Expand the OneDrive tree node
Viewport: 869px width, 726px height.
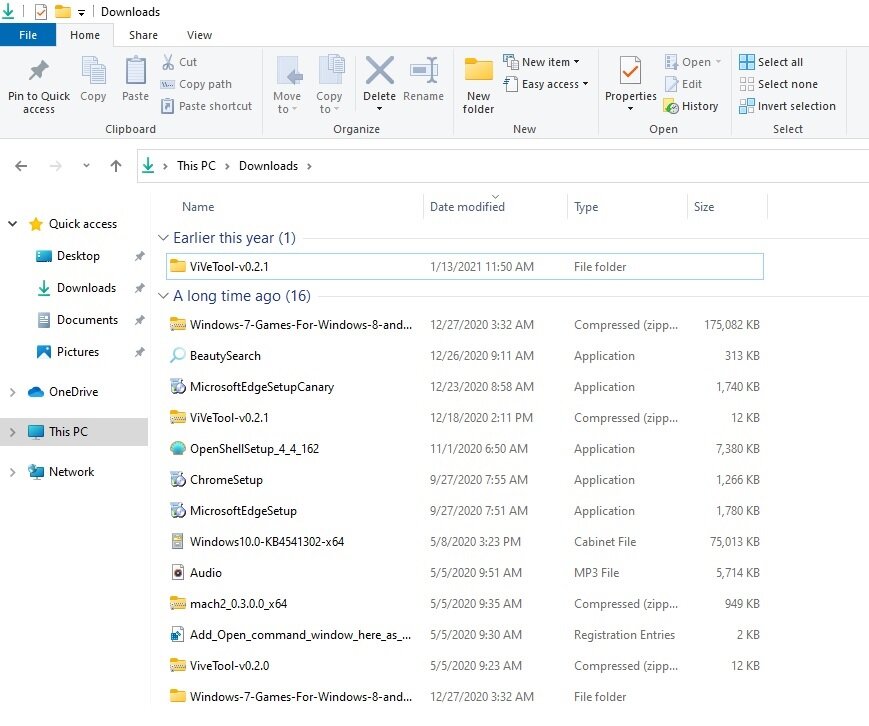point(12,392)
